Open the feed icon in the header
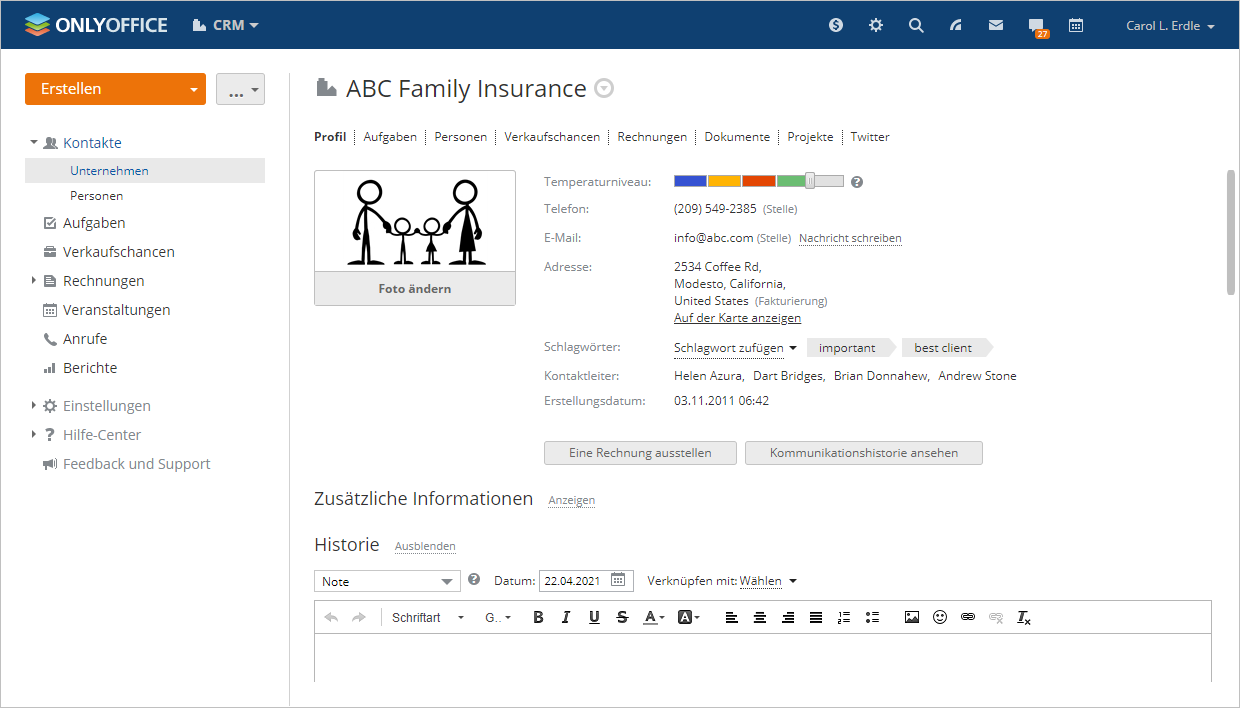 tap(956, 26)
